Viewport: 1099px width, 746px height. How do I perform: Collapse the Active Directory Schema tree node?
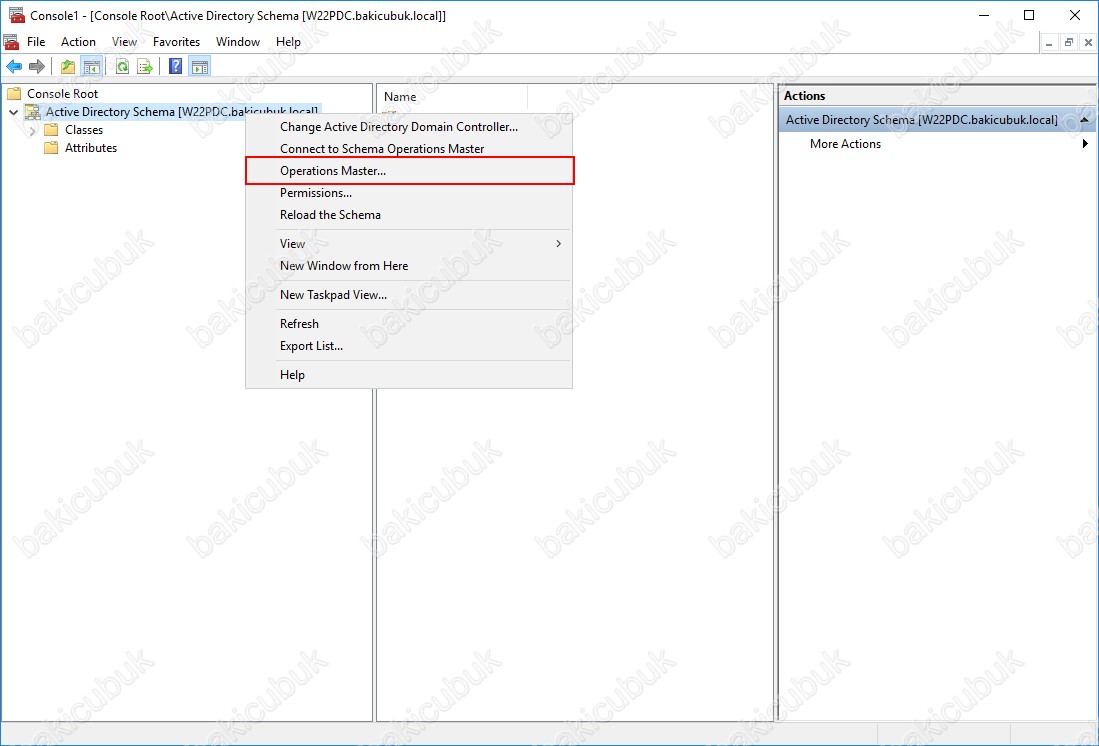13,112
